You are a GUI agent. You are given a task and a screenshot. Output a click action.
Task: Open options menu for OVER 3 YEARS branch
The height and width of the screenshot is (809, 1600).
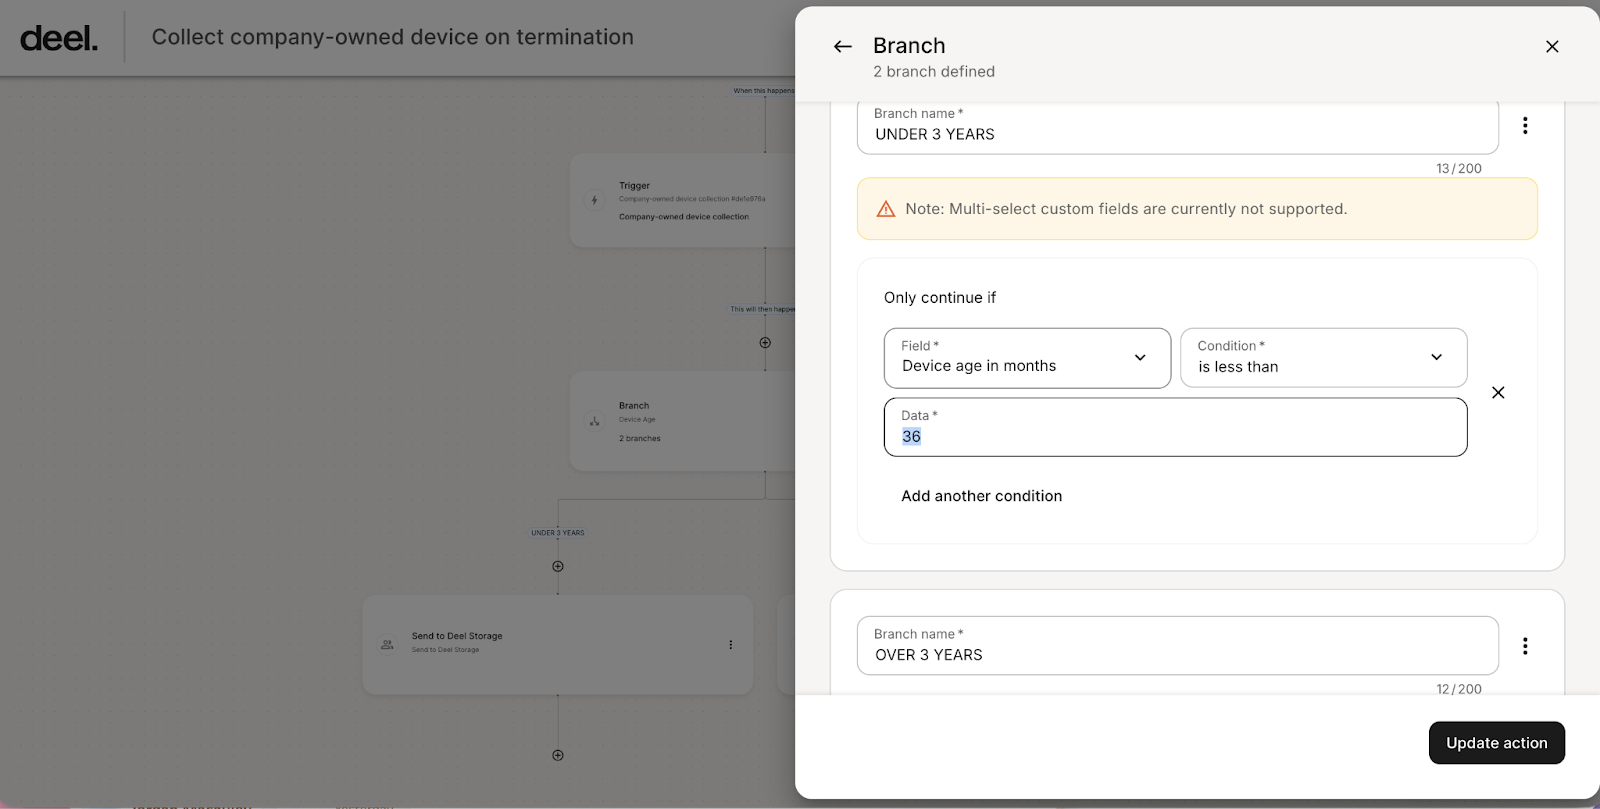point(1525,646)
